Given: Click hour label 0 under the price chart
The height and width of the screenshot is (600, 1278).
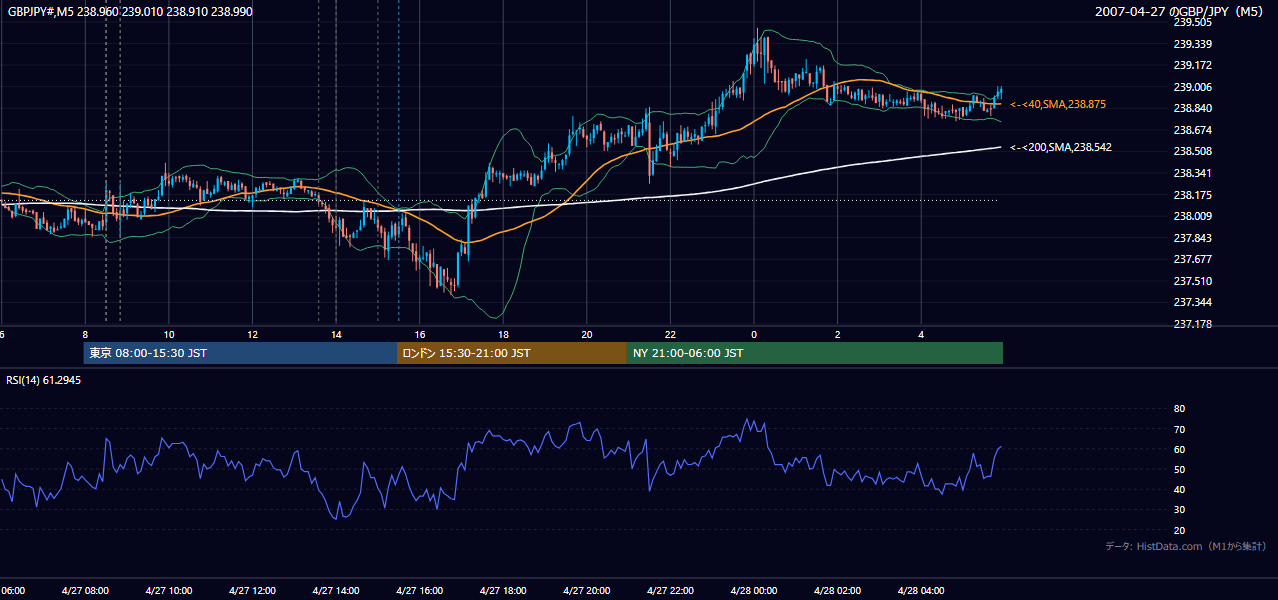Looking at the screenshot, I should coord(753,335).
